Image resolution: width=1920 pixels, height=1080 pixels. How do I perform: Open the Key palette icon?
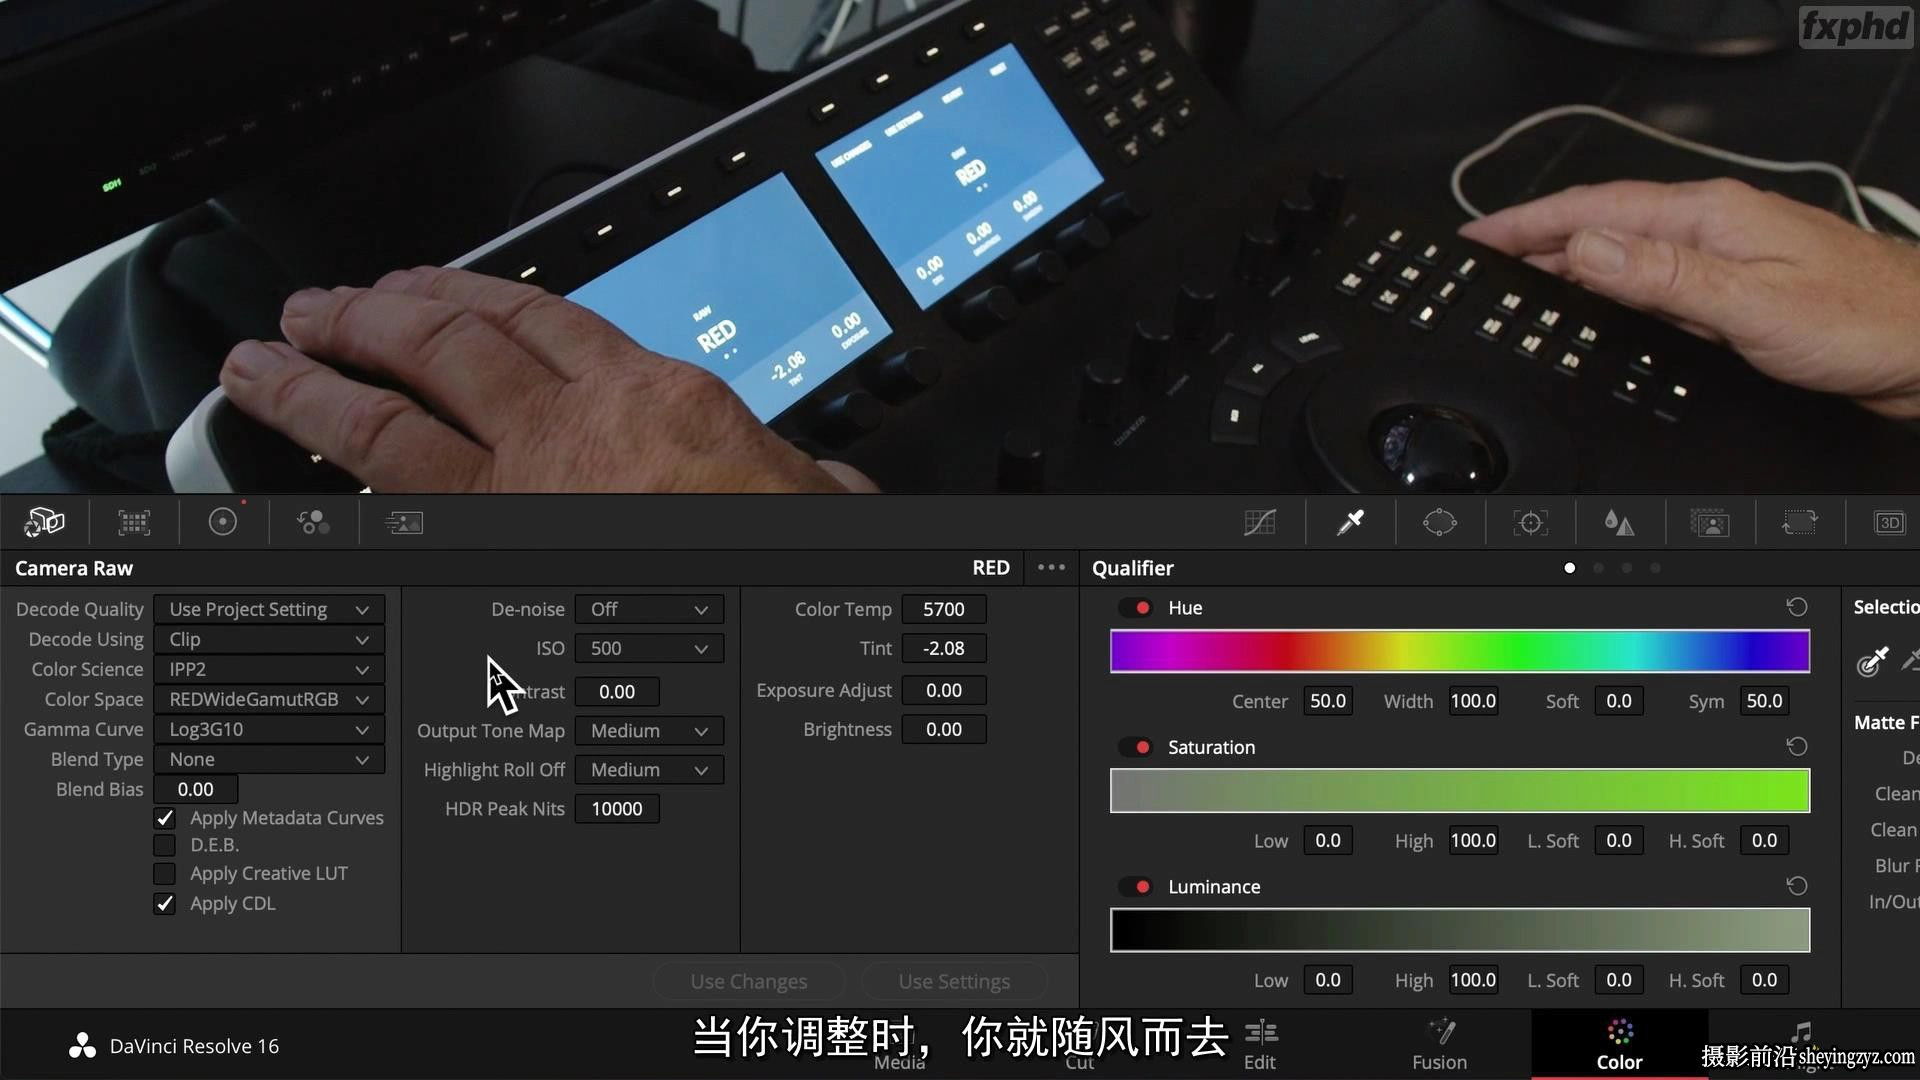1710,522
